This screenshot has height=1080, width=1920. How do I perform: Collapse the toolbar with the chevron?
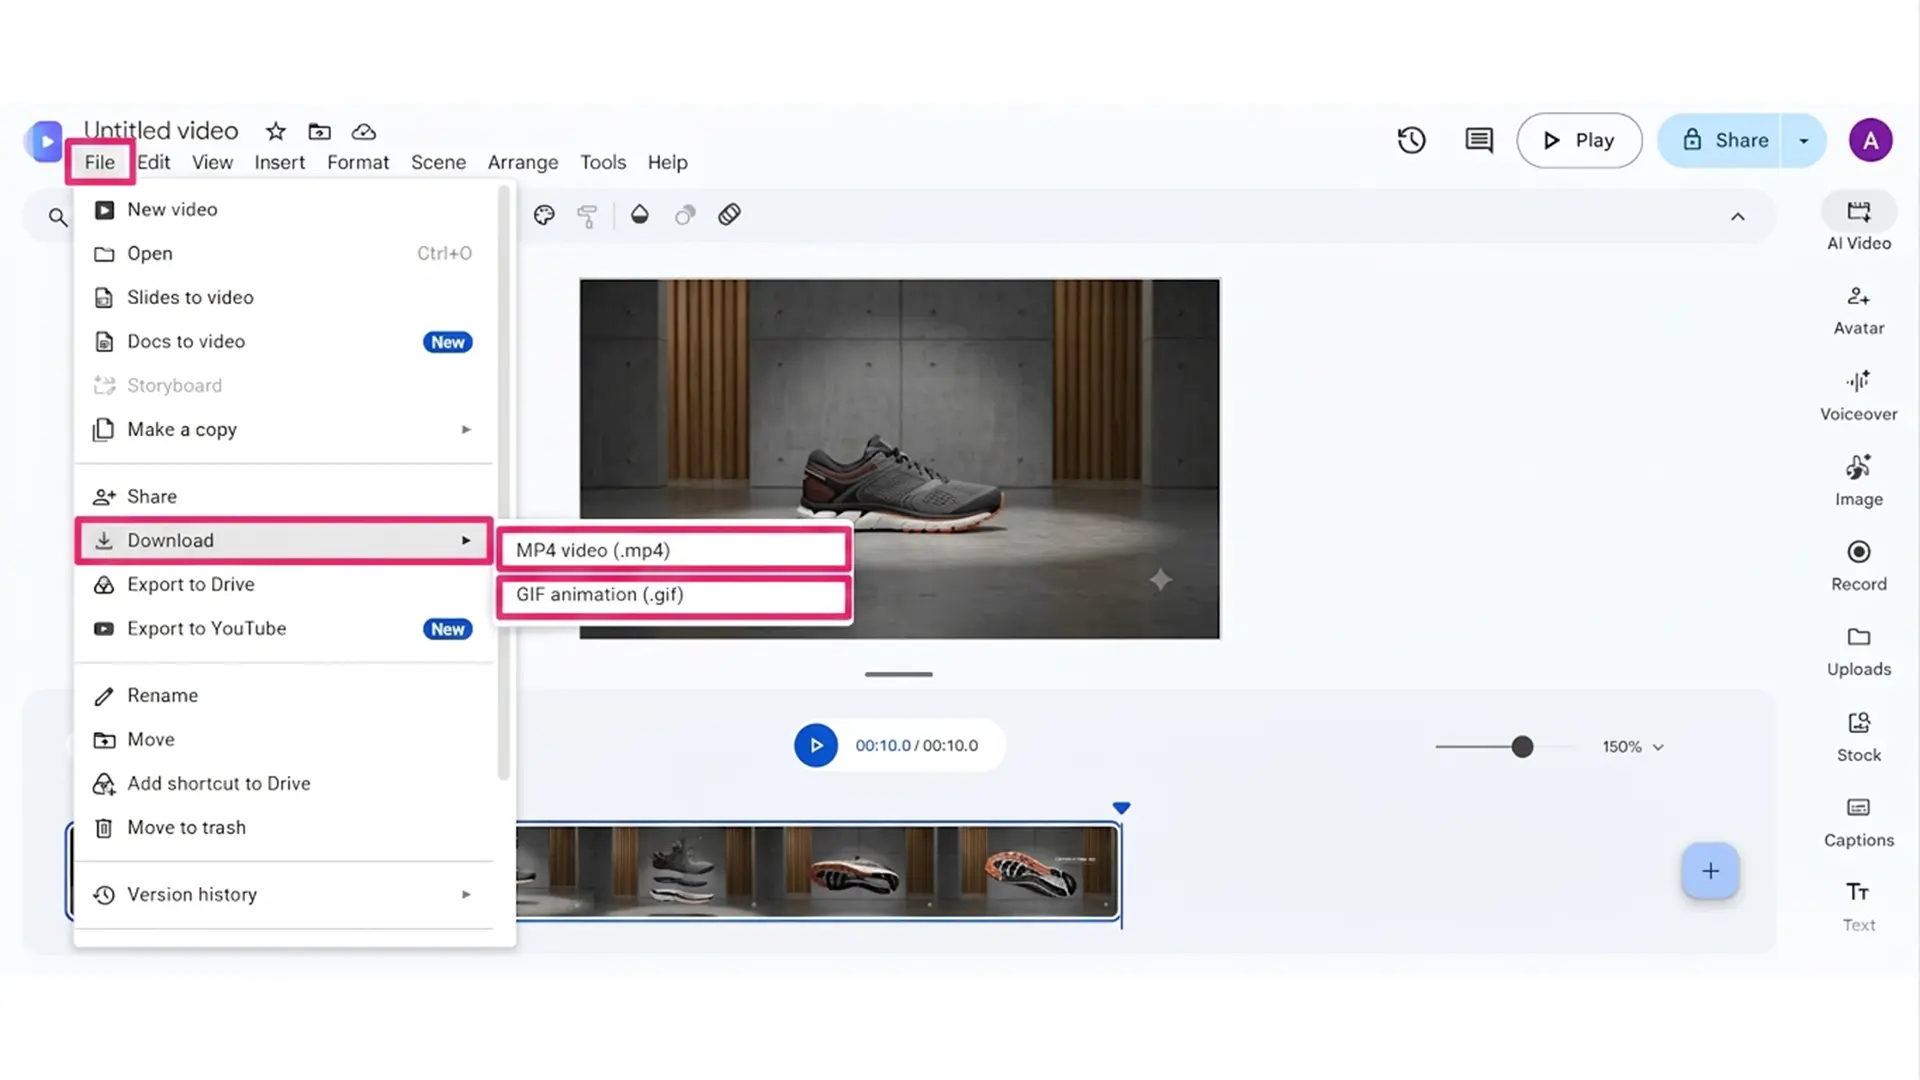1738,217
